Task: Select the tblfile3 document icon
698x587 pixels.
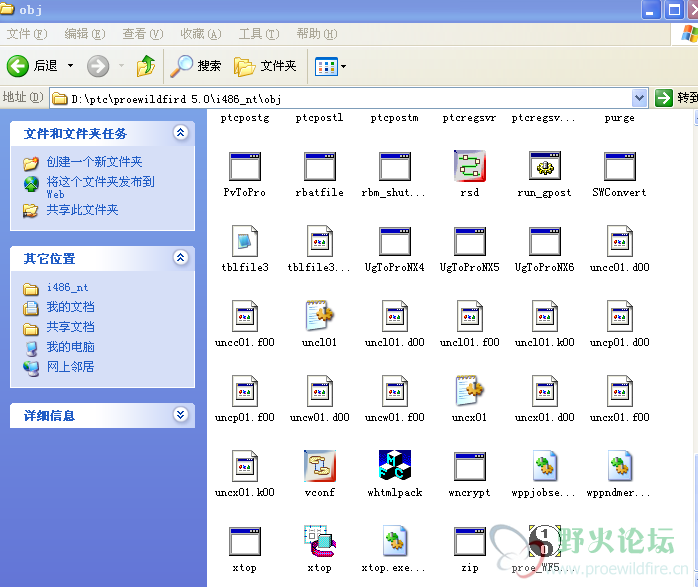Action: point(245,241)
